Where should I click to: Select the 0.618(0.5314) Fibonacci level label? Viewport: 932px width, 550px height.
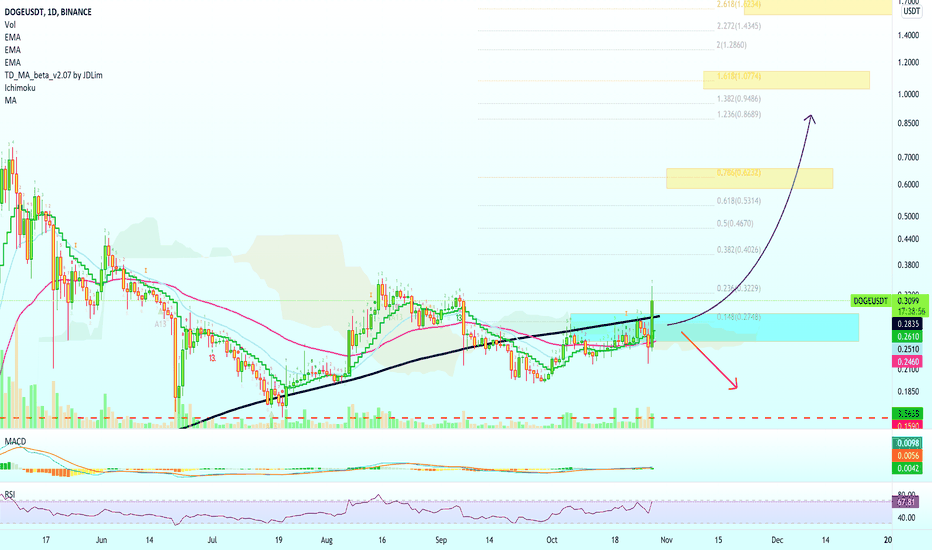tap(739, 201)
